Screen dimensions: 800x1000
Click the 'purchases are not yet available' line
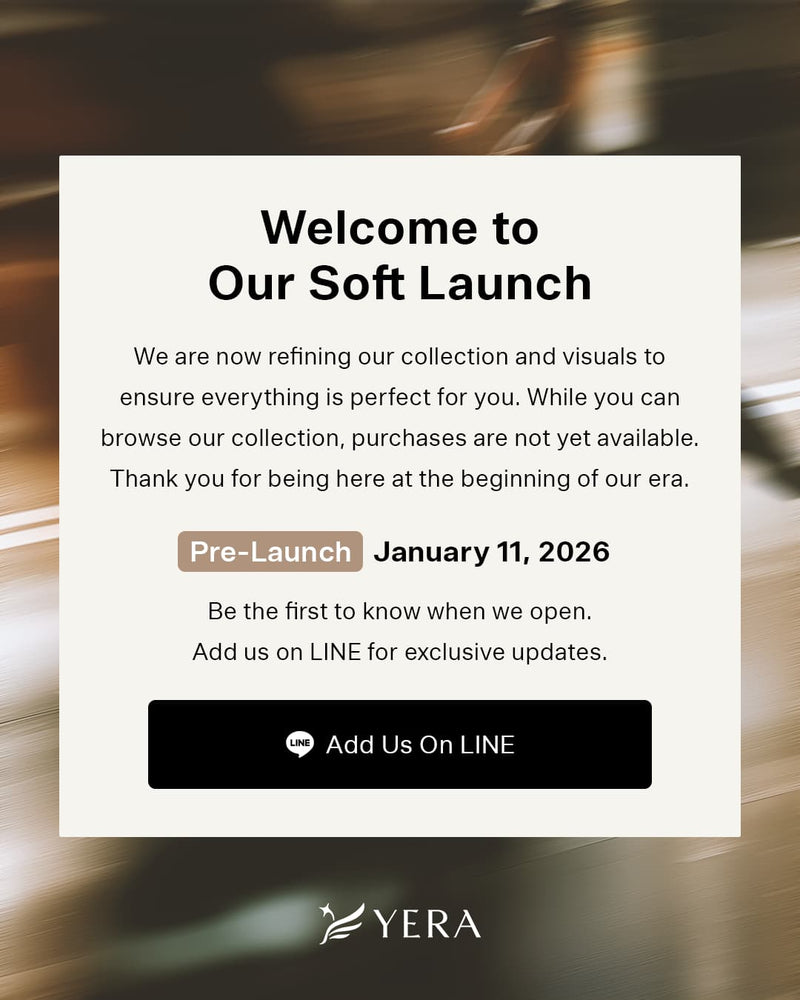click(x=400, y=438)
